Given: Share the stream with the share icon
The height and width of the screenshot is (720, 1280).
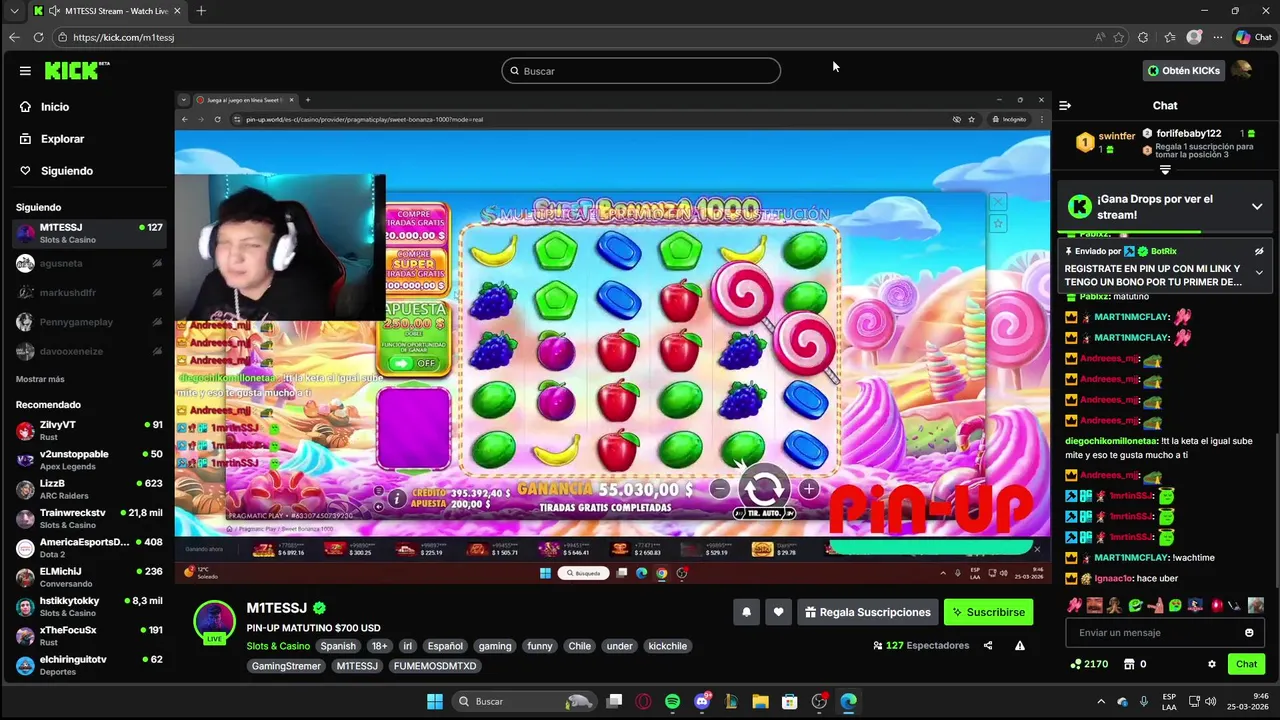Looking at the screenshot, I should point(988,646).
